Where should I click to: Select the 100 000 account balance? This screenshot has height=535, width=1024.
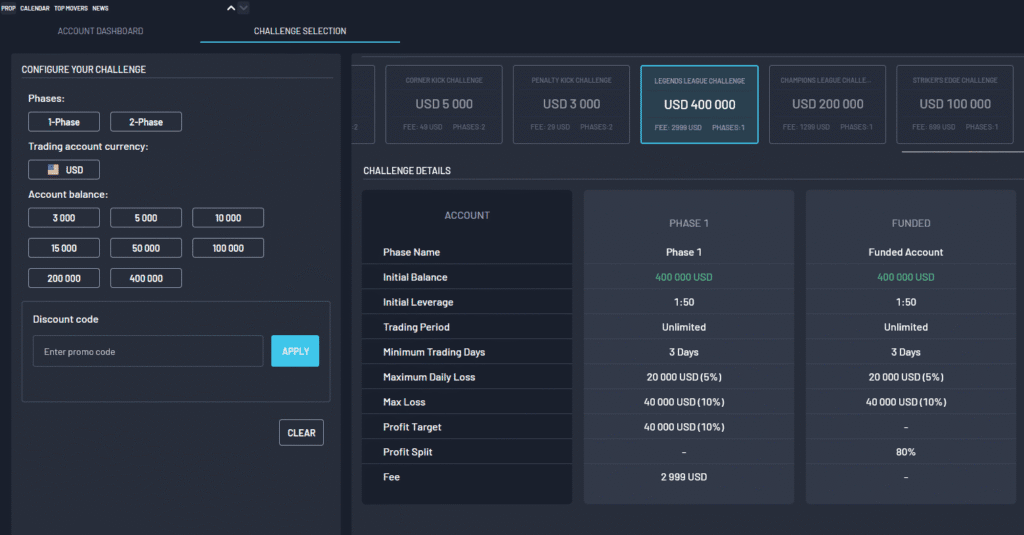pos(228,248)
